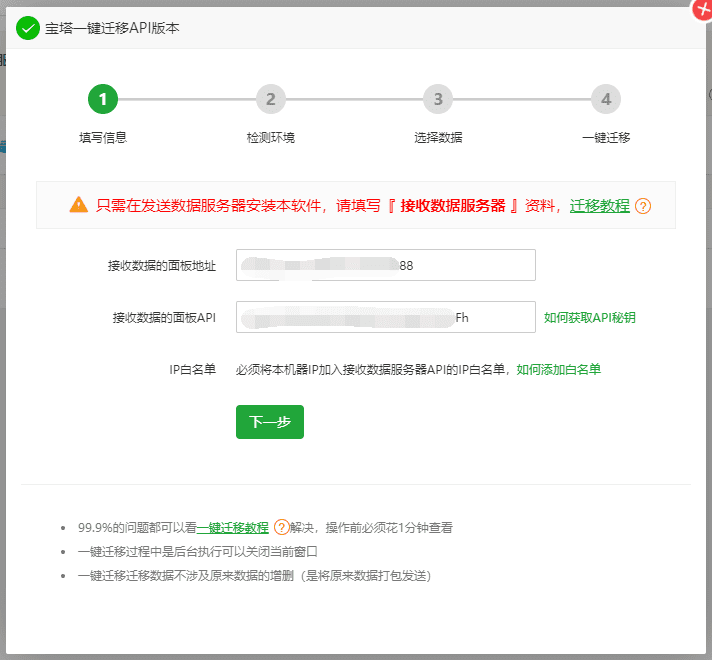The height and width of the screenshot is (660, 712).
Task: Select step 3 circle 选择数据
Action: coord(438,99)
